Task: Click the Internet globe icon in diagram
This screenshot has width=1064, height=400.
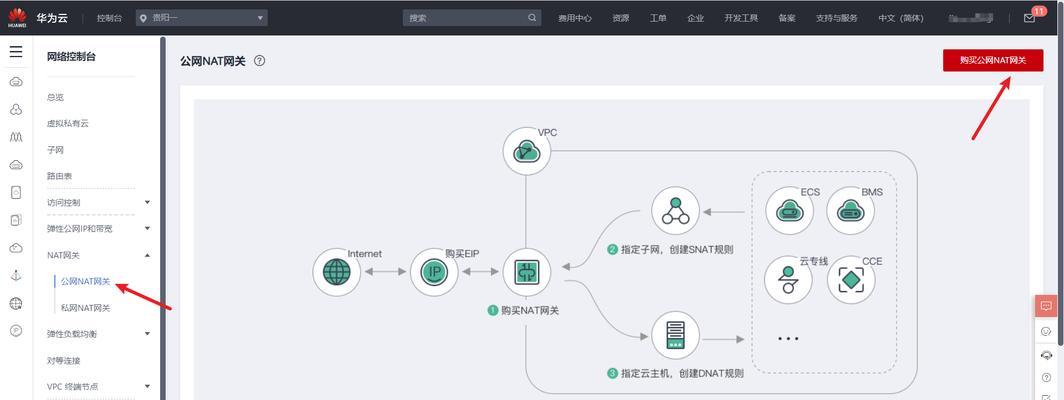Action: click(x=337, y=272)
